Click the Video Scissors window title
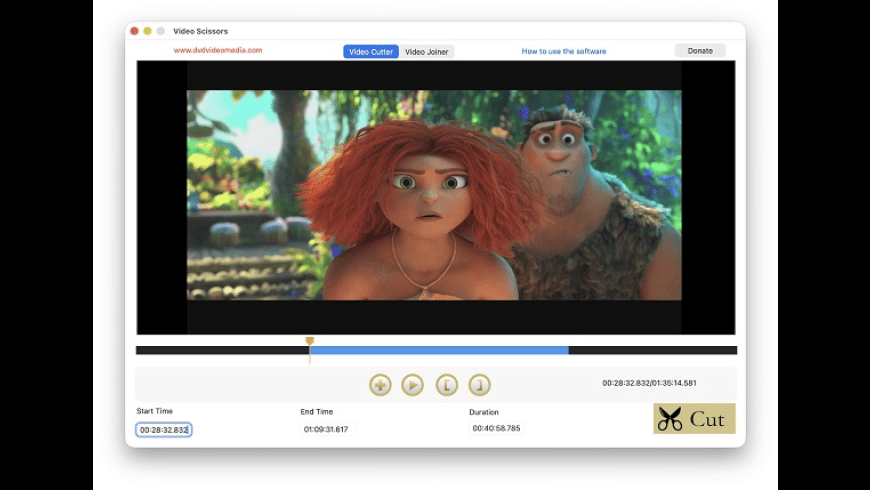The image size is (870, 490). (x=200, y=31)
